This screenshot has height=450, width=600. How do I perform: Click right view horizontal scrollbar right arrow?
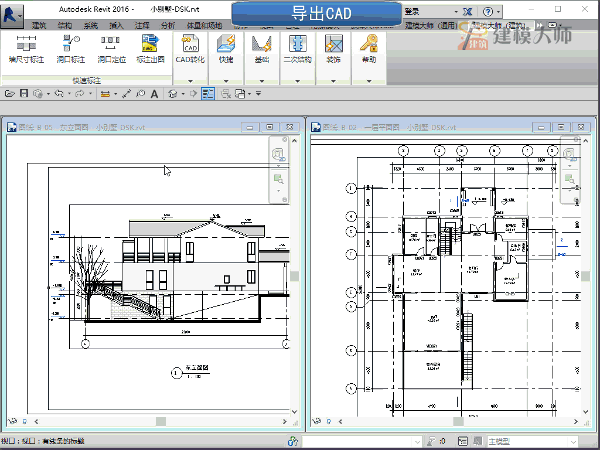(x=576, y=421)
